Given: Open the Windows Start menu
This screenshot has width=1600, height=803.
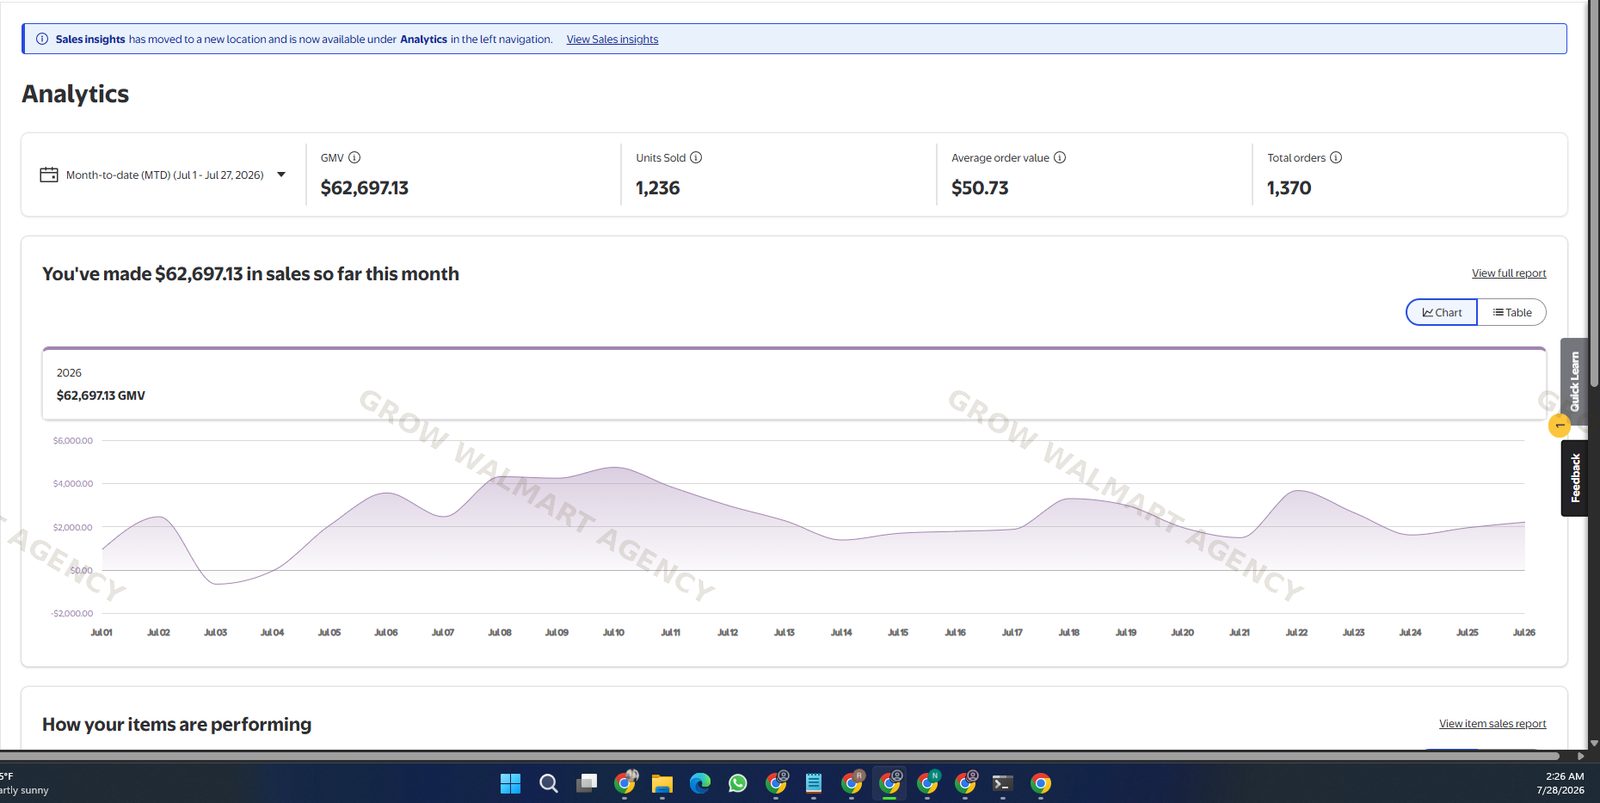Looking at the screenshot, I should [510, 783].
